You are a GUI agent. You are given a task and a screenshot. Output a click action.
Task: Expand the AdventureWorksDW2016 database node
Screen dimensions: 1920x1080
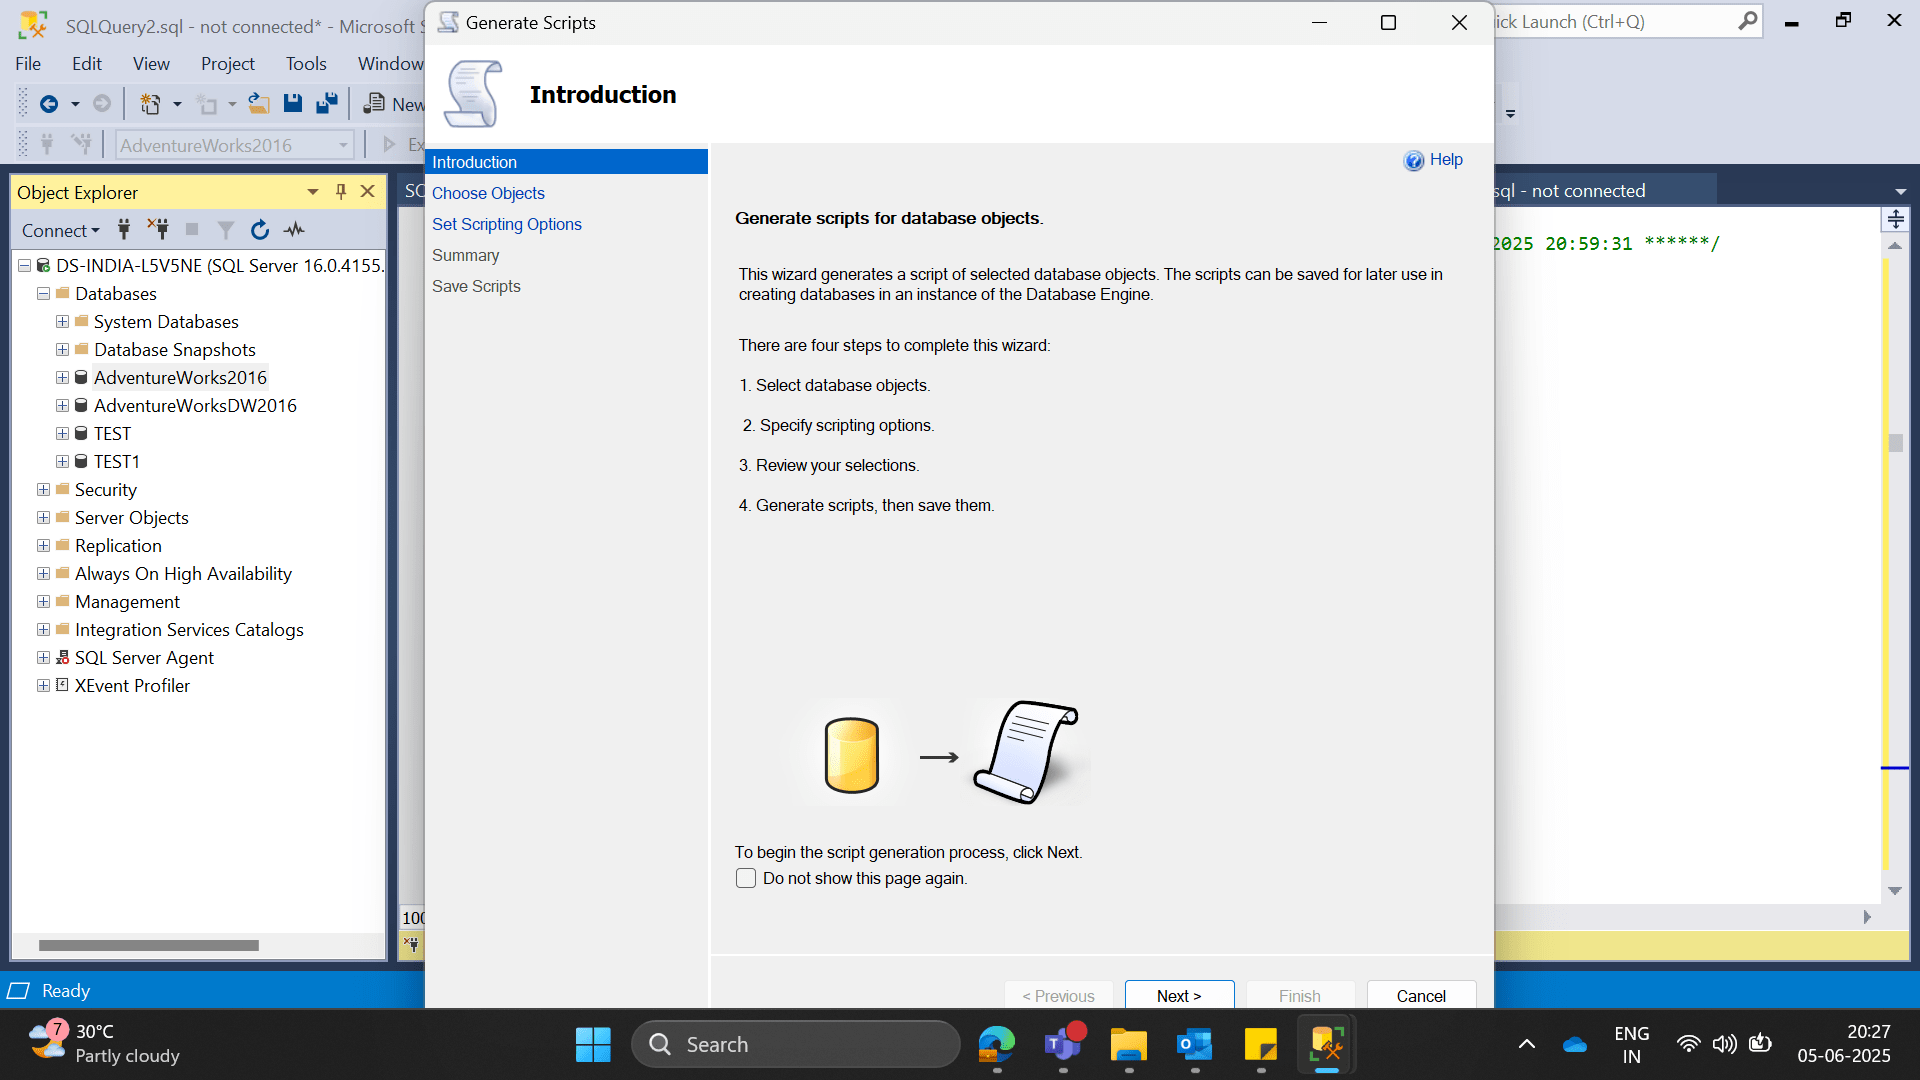[62, 406]
